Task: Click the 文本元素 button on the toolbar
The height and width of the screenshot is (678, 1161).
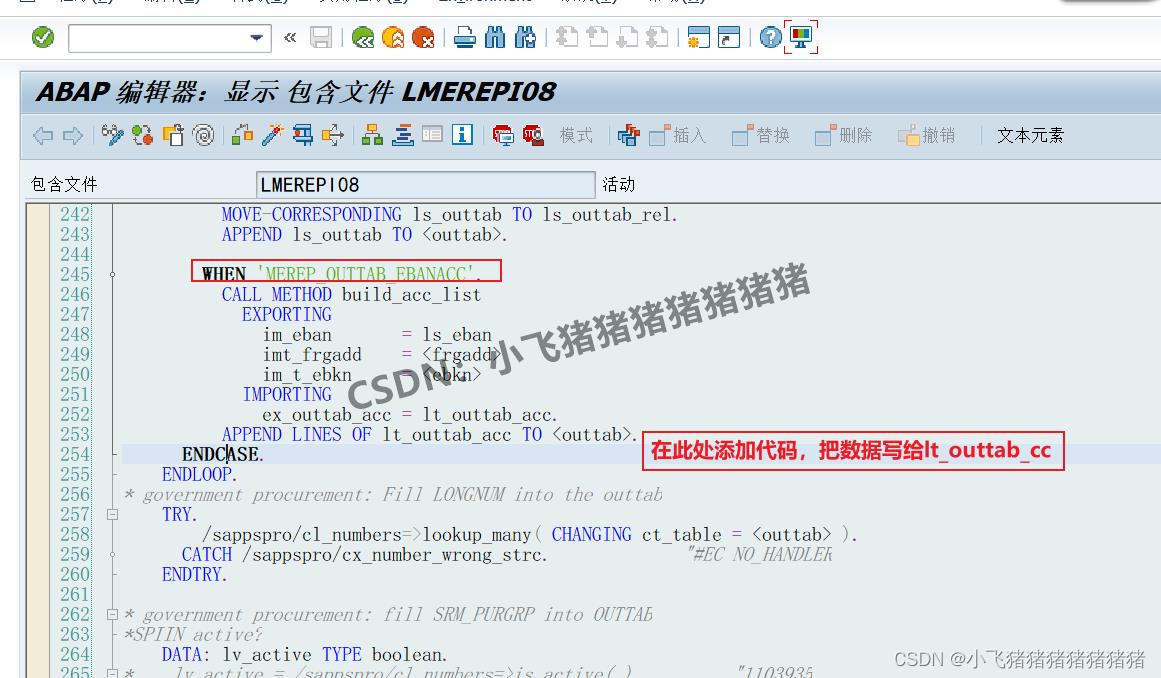Action: [1029, 135]
